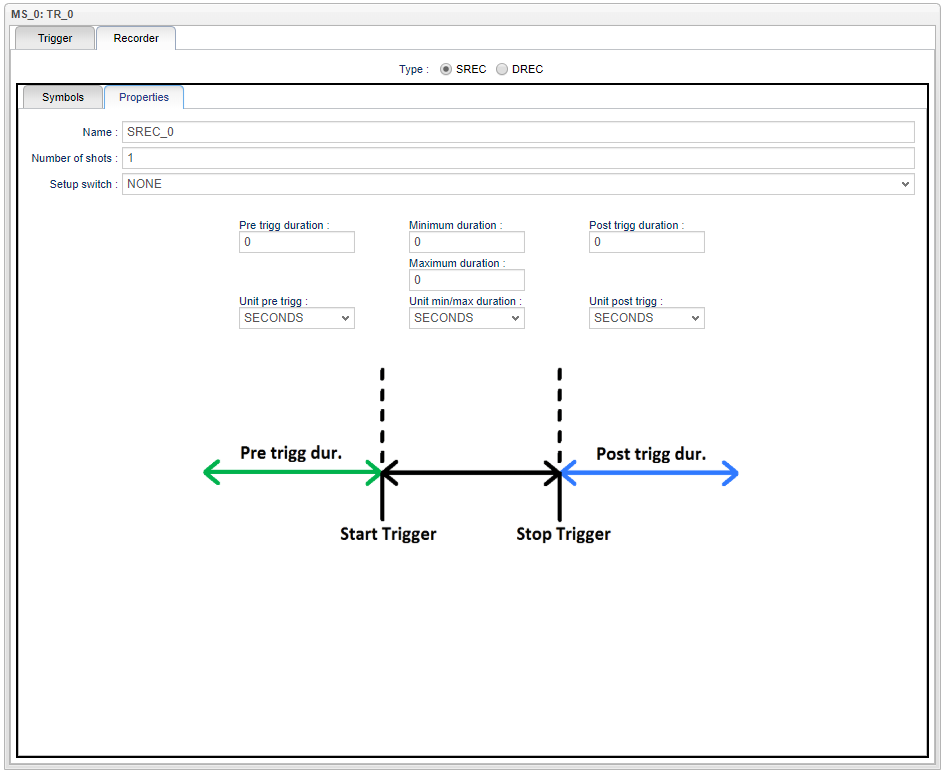Choose the DREC type radio button

[502, 70]
